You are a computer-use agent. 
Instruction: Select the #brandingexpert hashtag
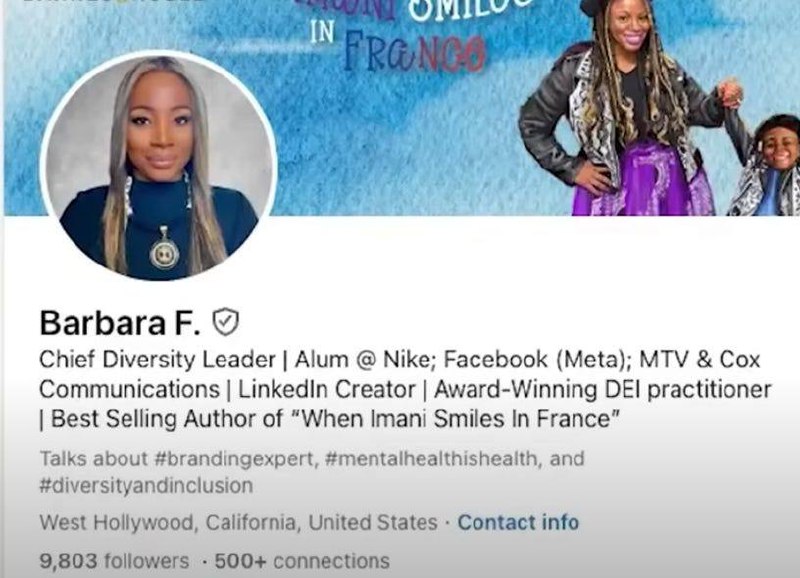234,459
